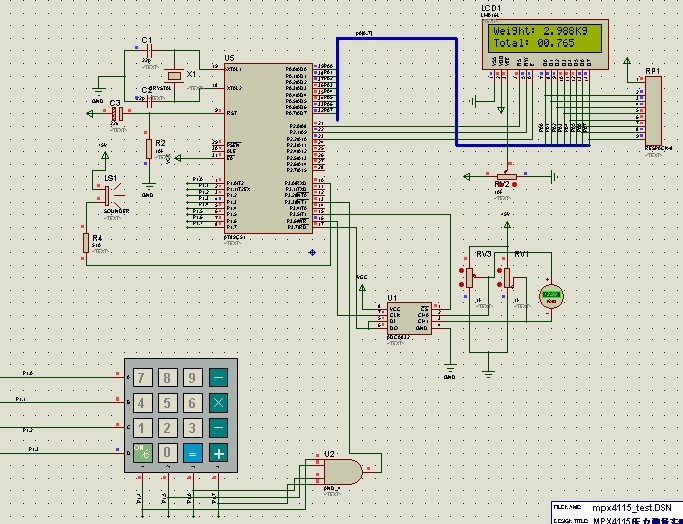Screen dimensions: 683x524
Task: Select capacitor C2
Action: pyautogui.click(x=150, y=103)
